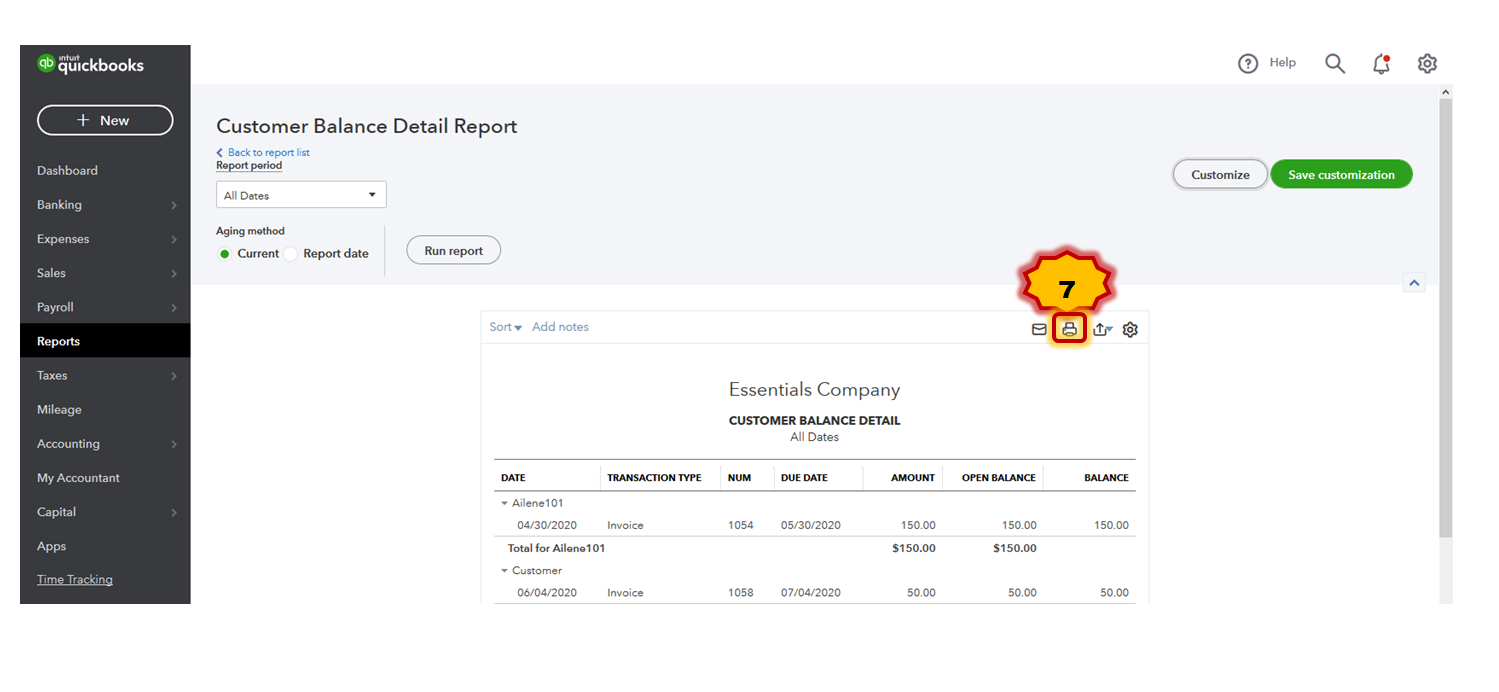Select the Current aging method
Screen dimensions: 1499x692
pos(225,254)
